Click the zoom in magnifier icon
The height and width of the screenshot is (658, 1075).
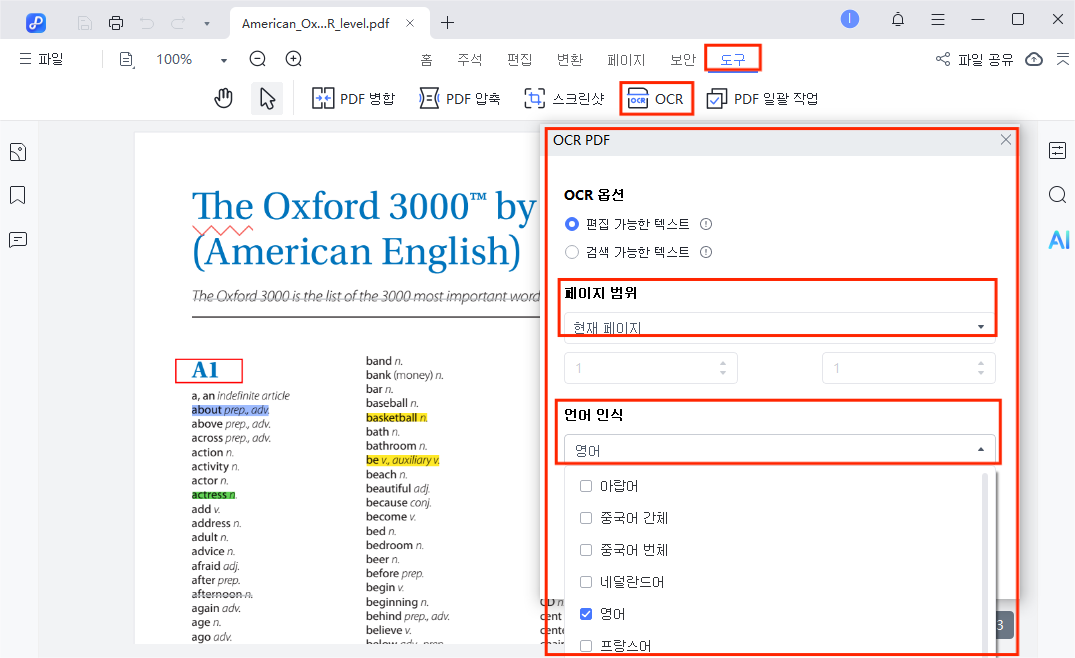pyautogui.click(x=292, y=59)
